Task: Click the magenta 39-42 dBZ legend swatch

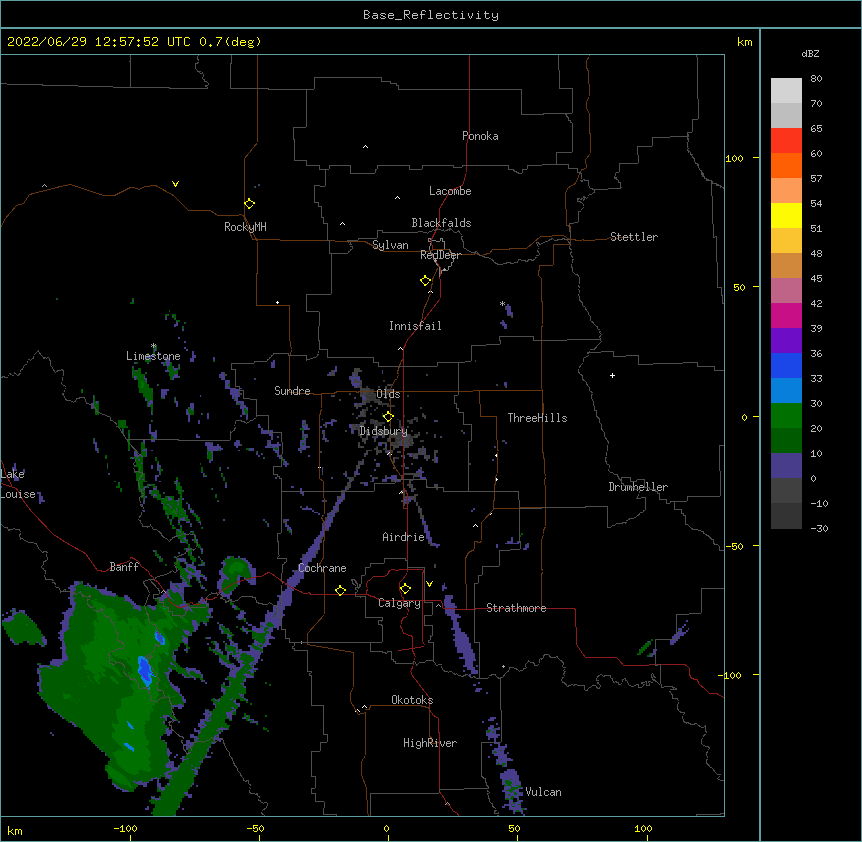Action: coord(786,315)
